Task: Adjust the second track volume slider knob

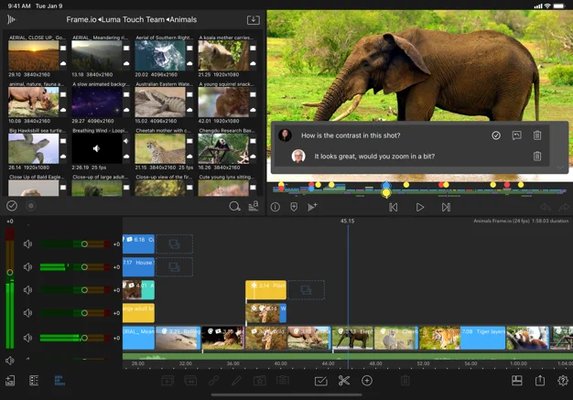Action: coord(84,267)
